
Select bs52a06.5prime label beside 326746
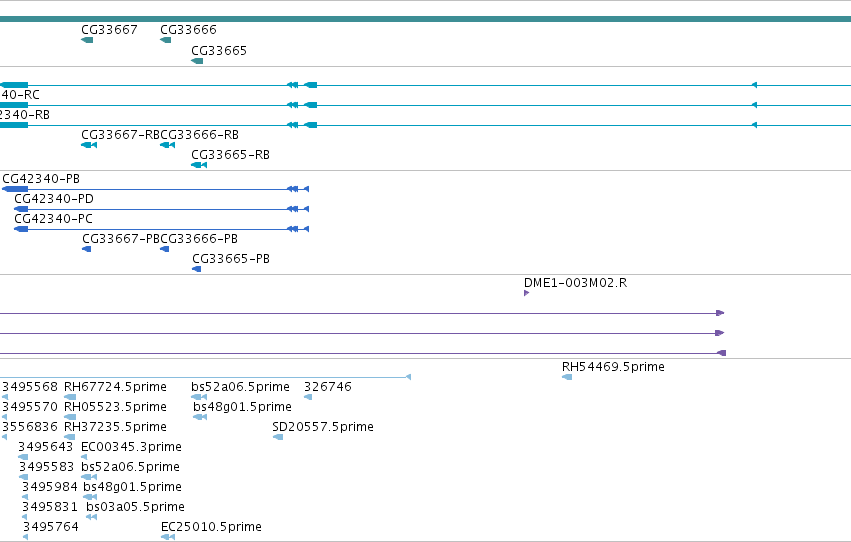tap(240, 387)
